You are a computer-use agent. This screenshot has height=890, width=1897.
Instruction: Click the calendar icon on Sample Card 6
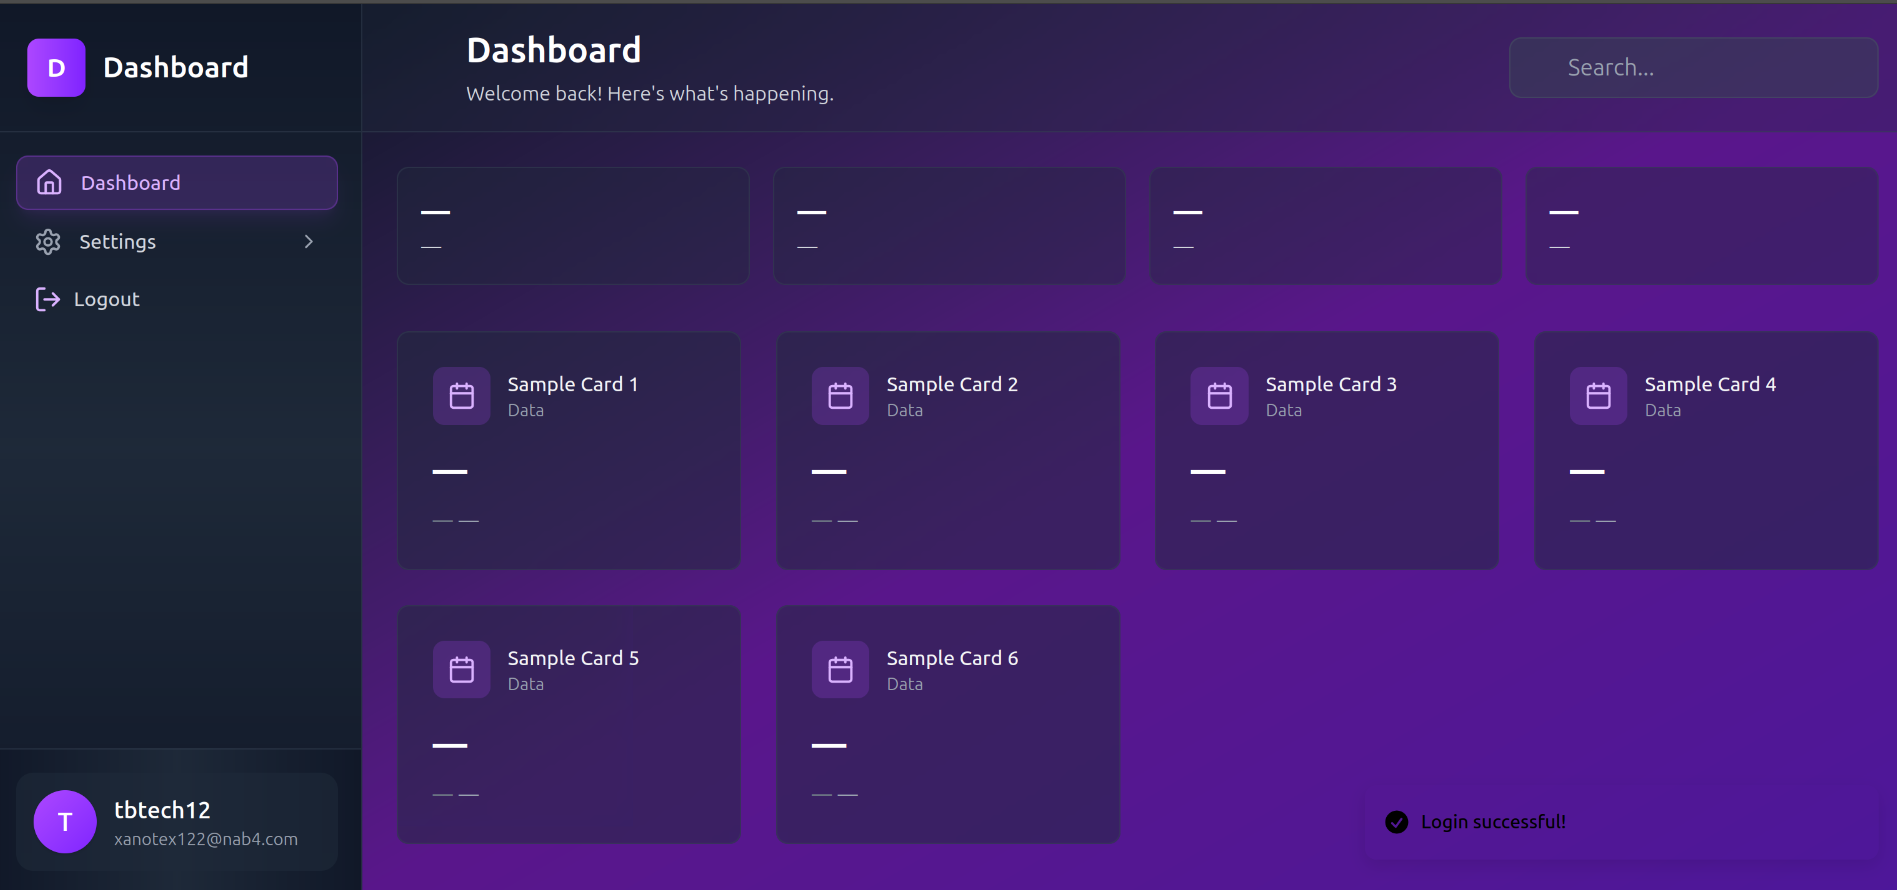pos(841,670)
